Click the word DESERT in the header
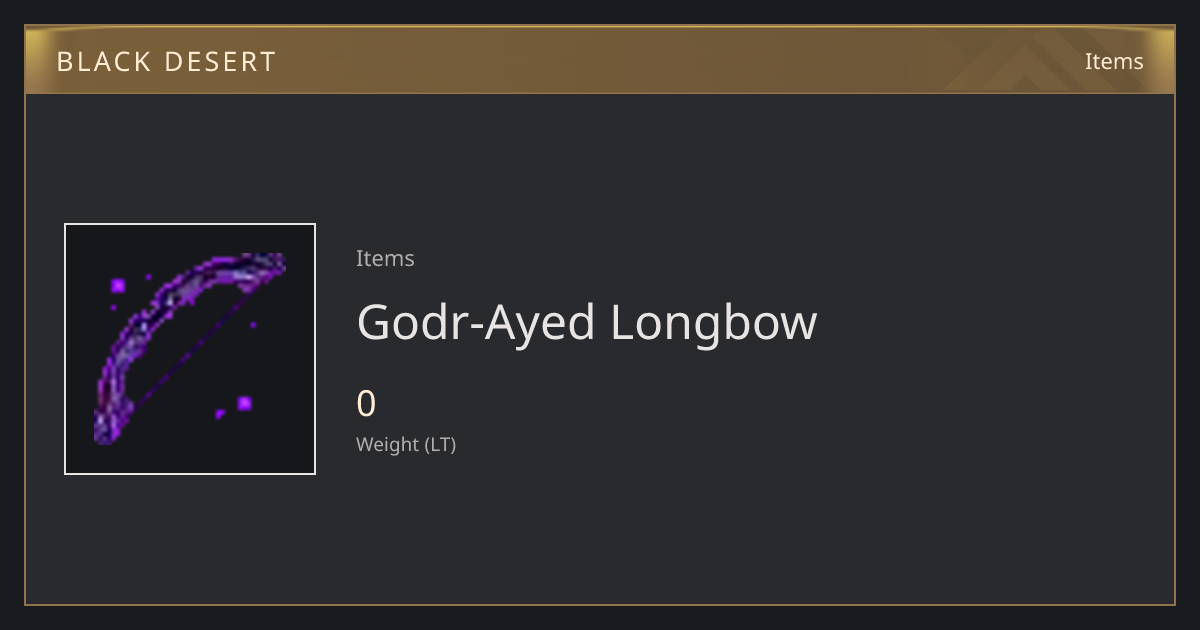 point(220,62)
